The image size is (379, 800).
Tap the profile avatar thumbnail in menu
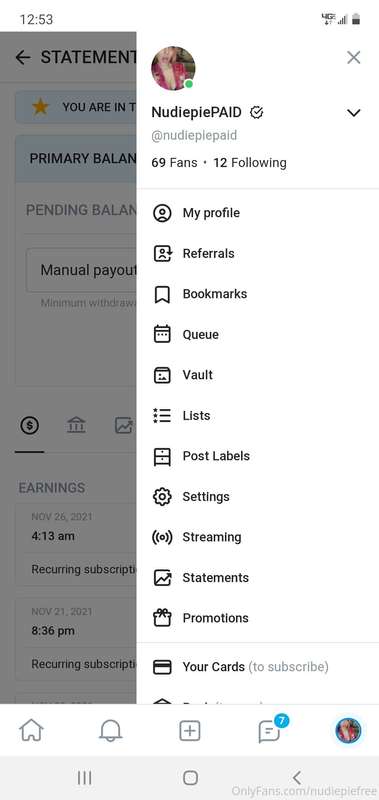(x=173, y=68)
